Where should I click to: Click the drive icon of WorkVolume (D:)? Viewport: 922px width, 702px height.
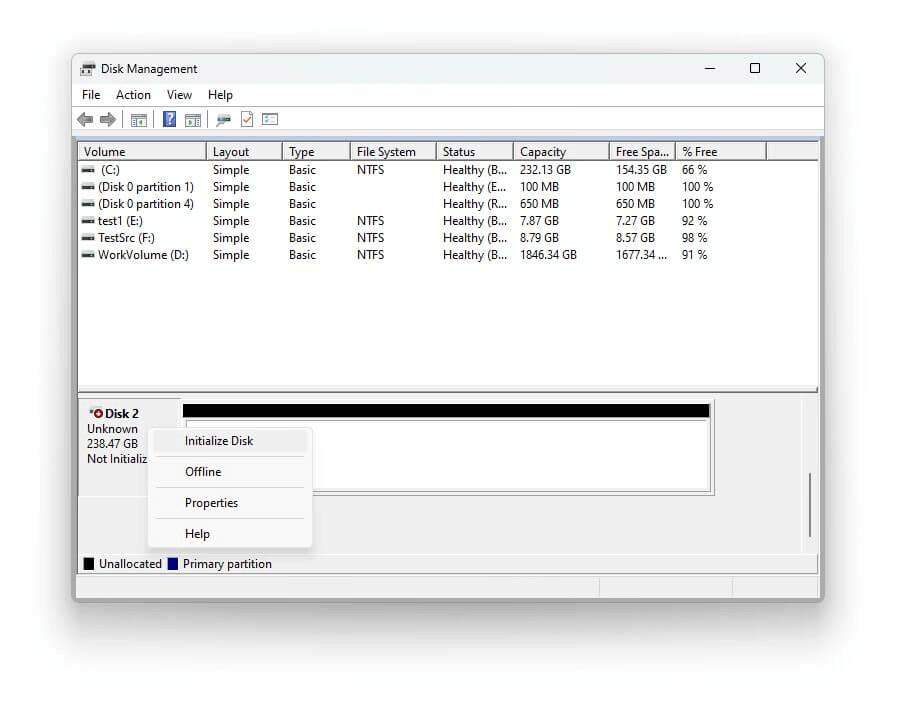[x=88, y=255]
